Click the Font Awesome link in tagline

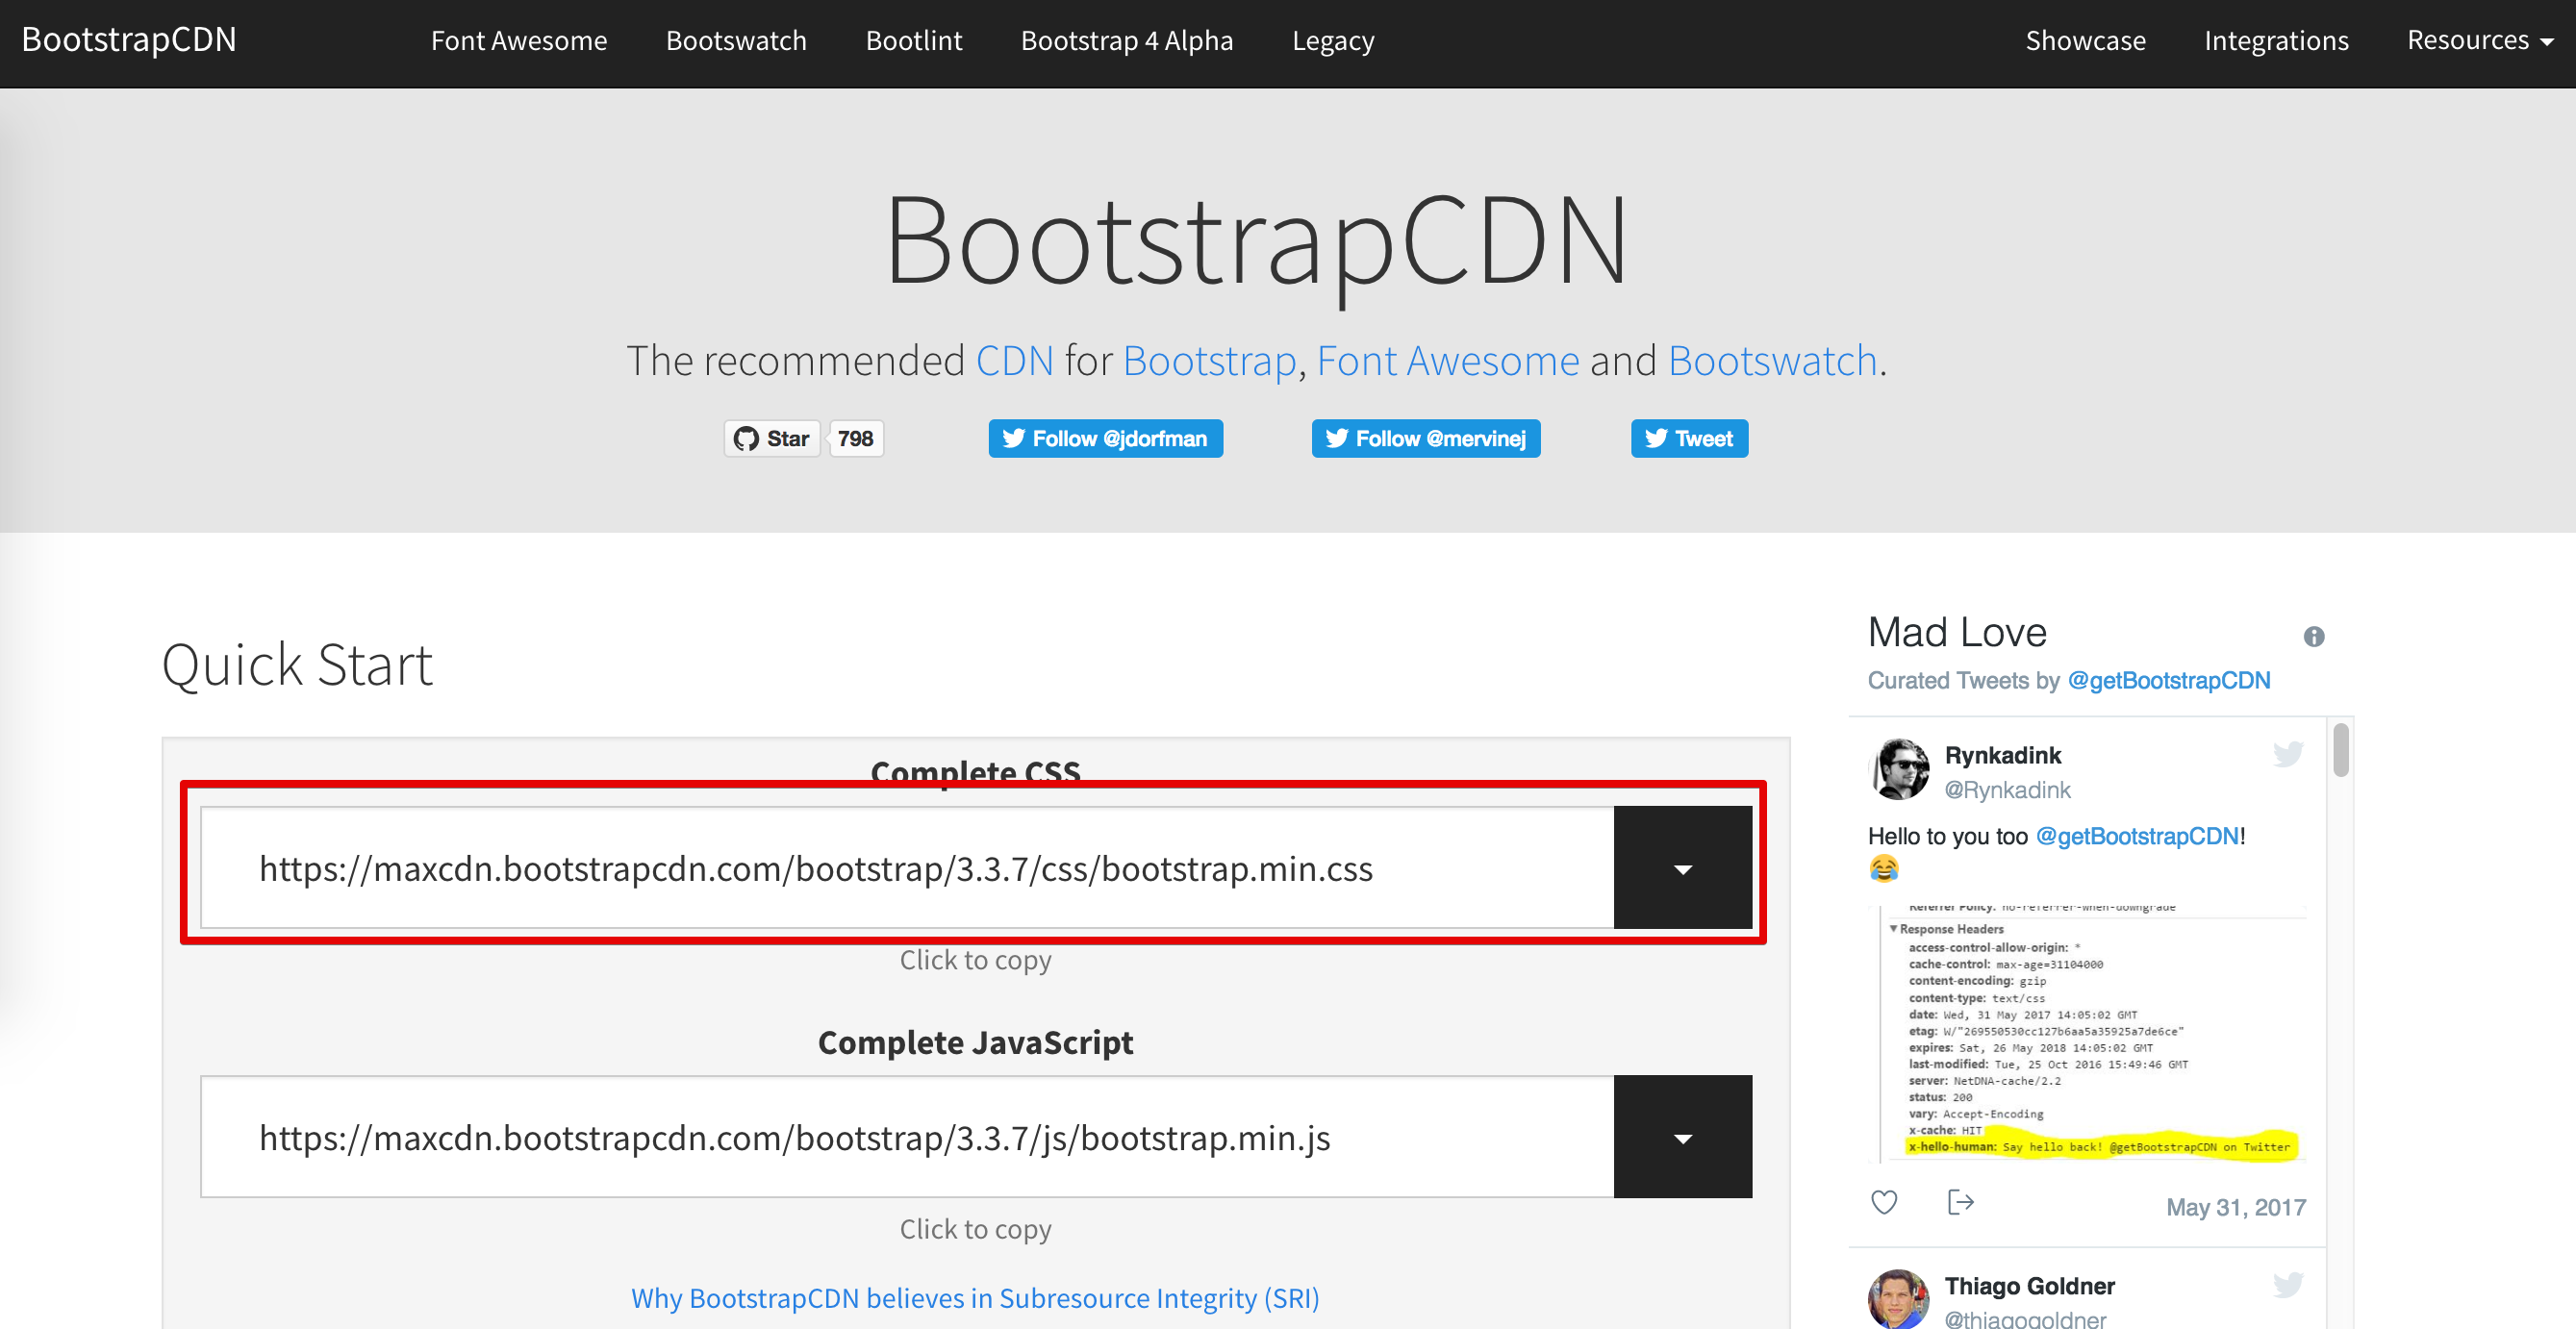point(1448,361)
